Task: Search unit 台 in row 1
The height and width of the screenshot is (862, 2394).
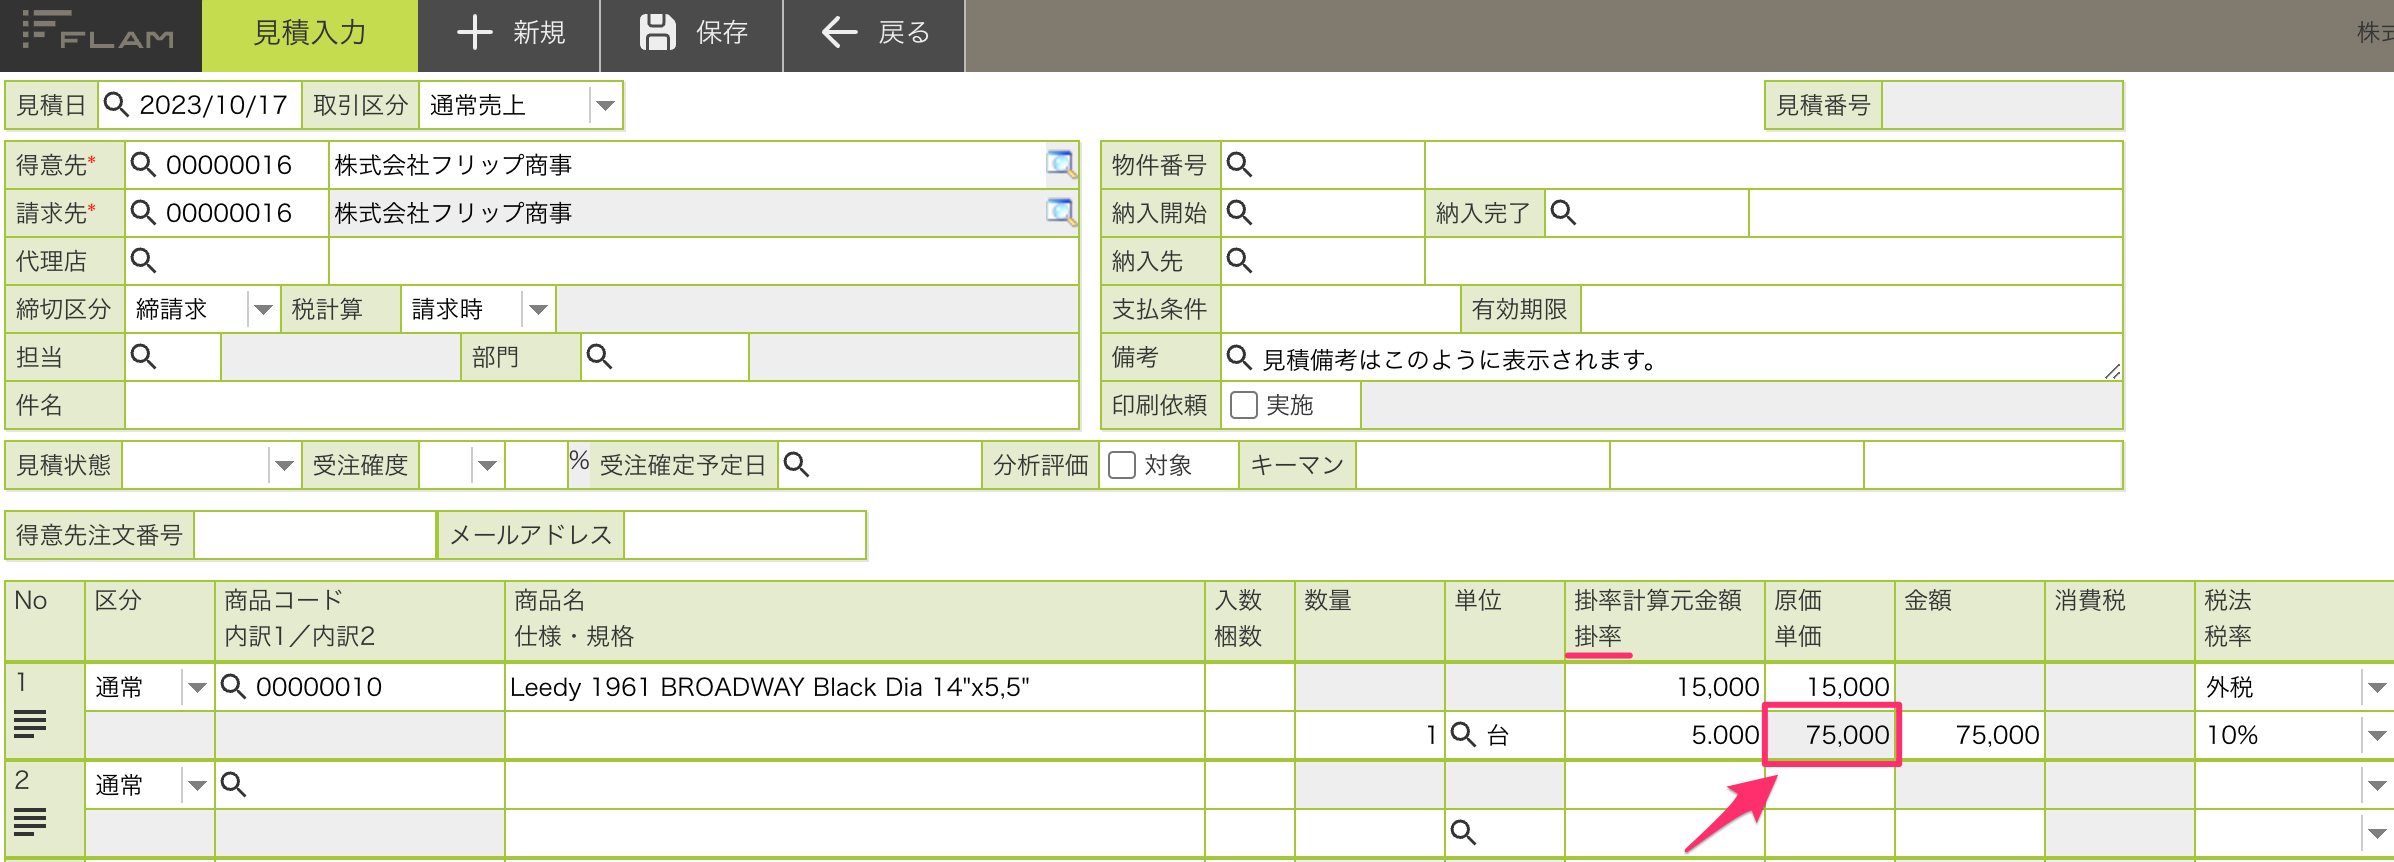Action: (1463, 735)
